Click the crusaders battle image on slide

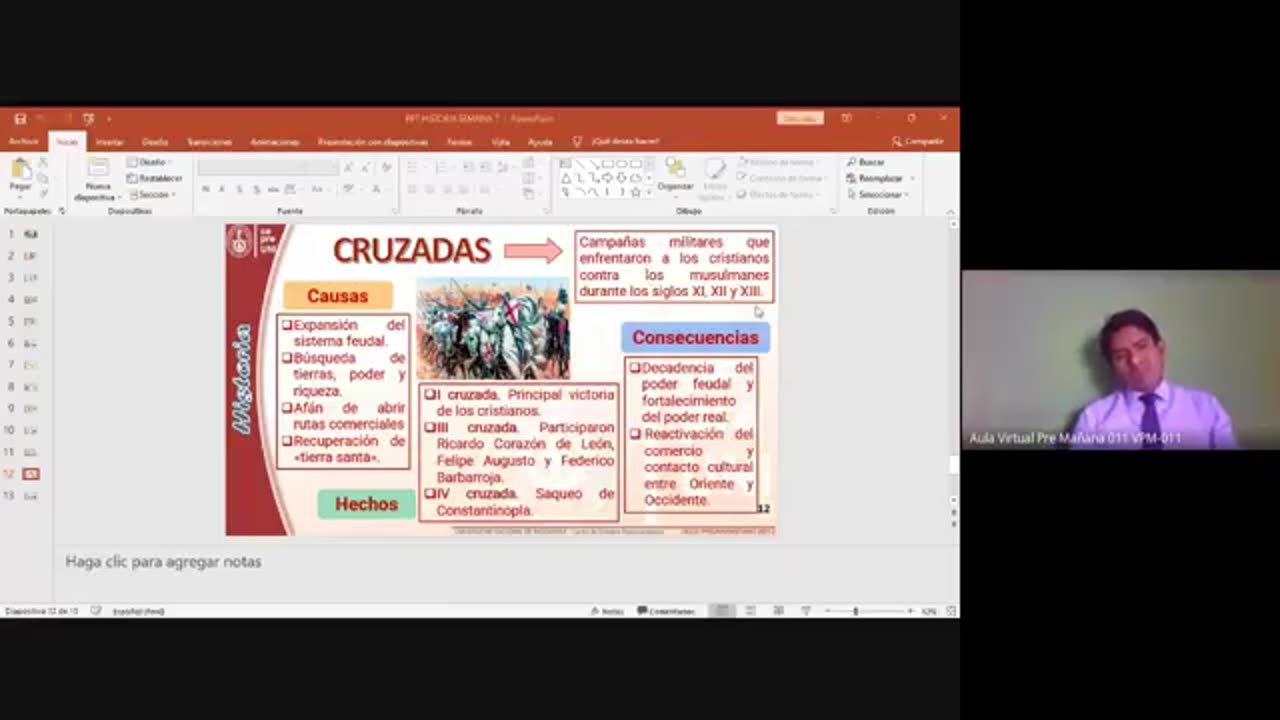[493, 329]
